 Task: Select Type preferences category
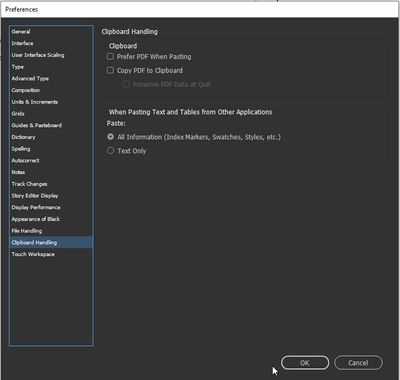tap(51, 67)
